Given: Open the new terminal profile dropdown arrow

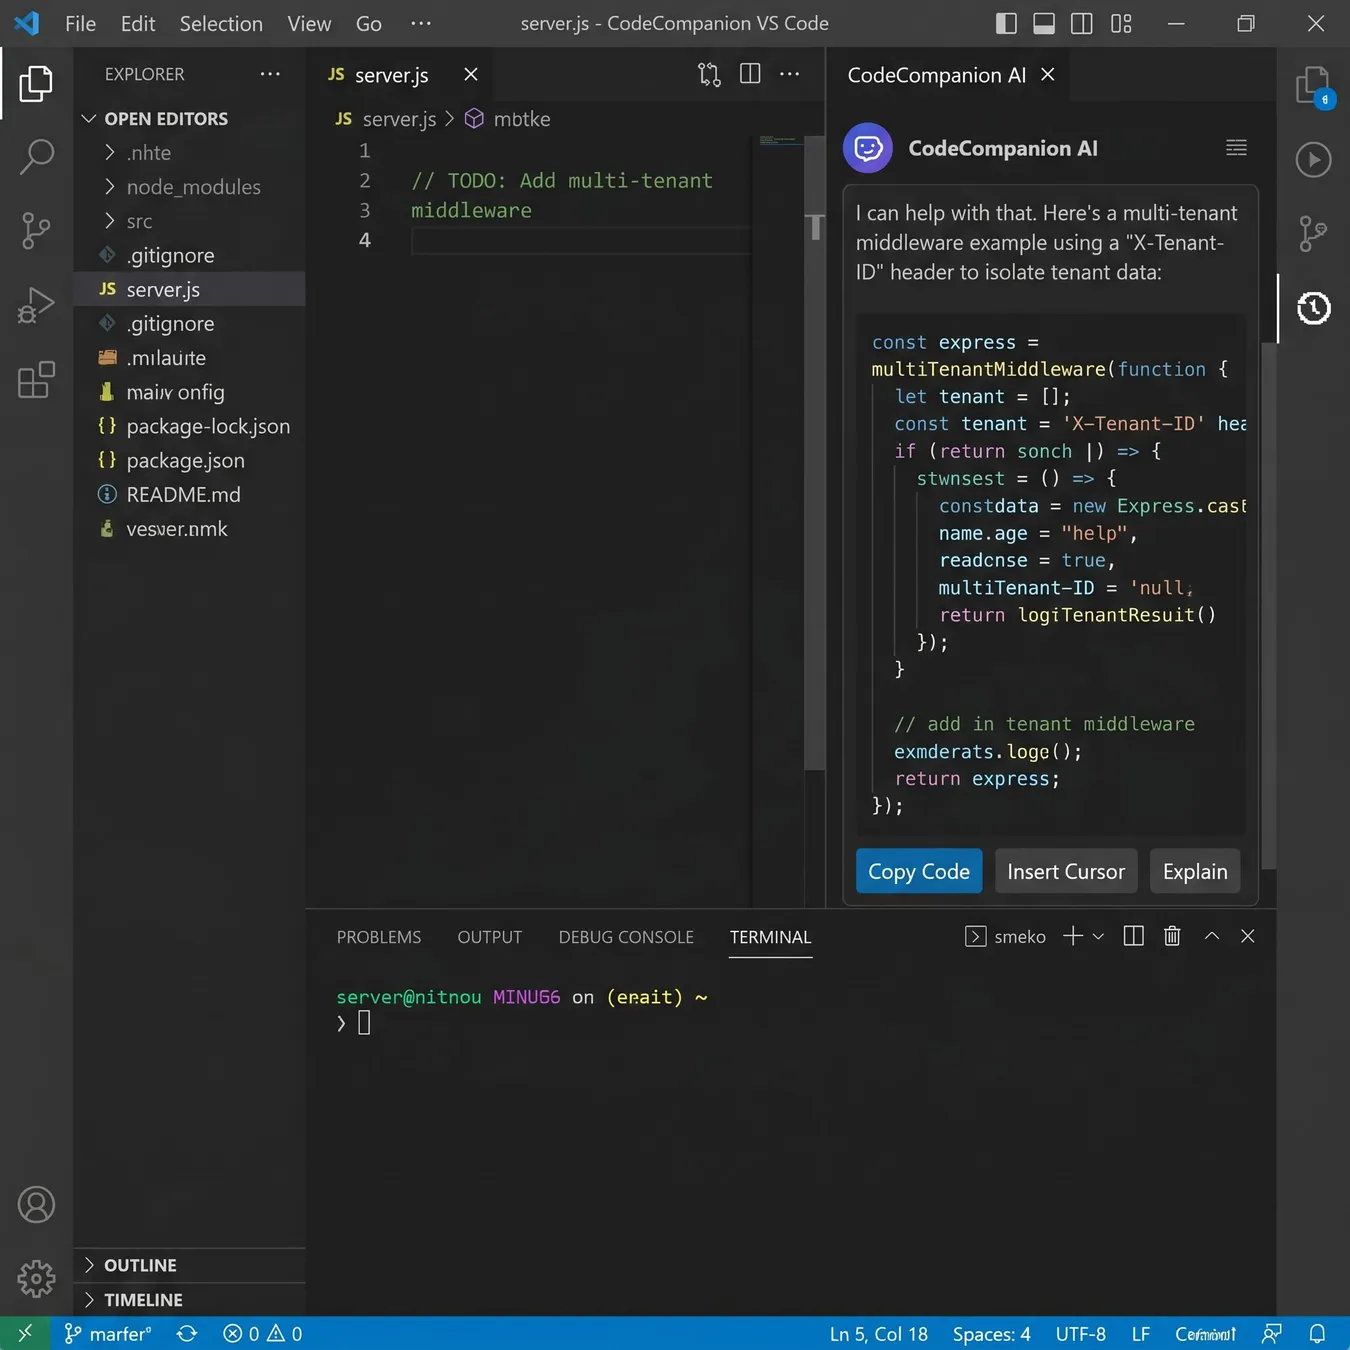Looking at the screenshot, I should [1098, 936].
